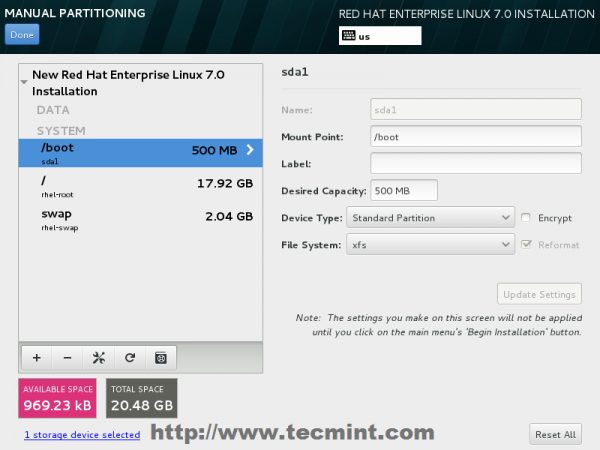Collapse the New Red Hat Enterprise Linux installation tree

(24, 82)
